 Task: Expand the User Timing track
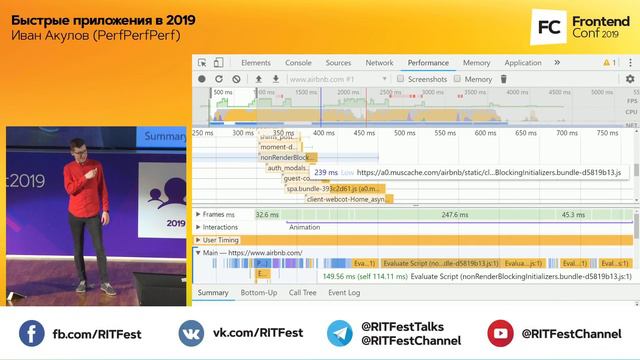198,240
